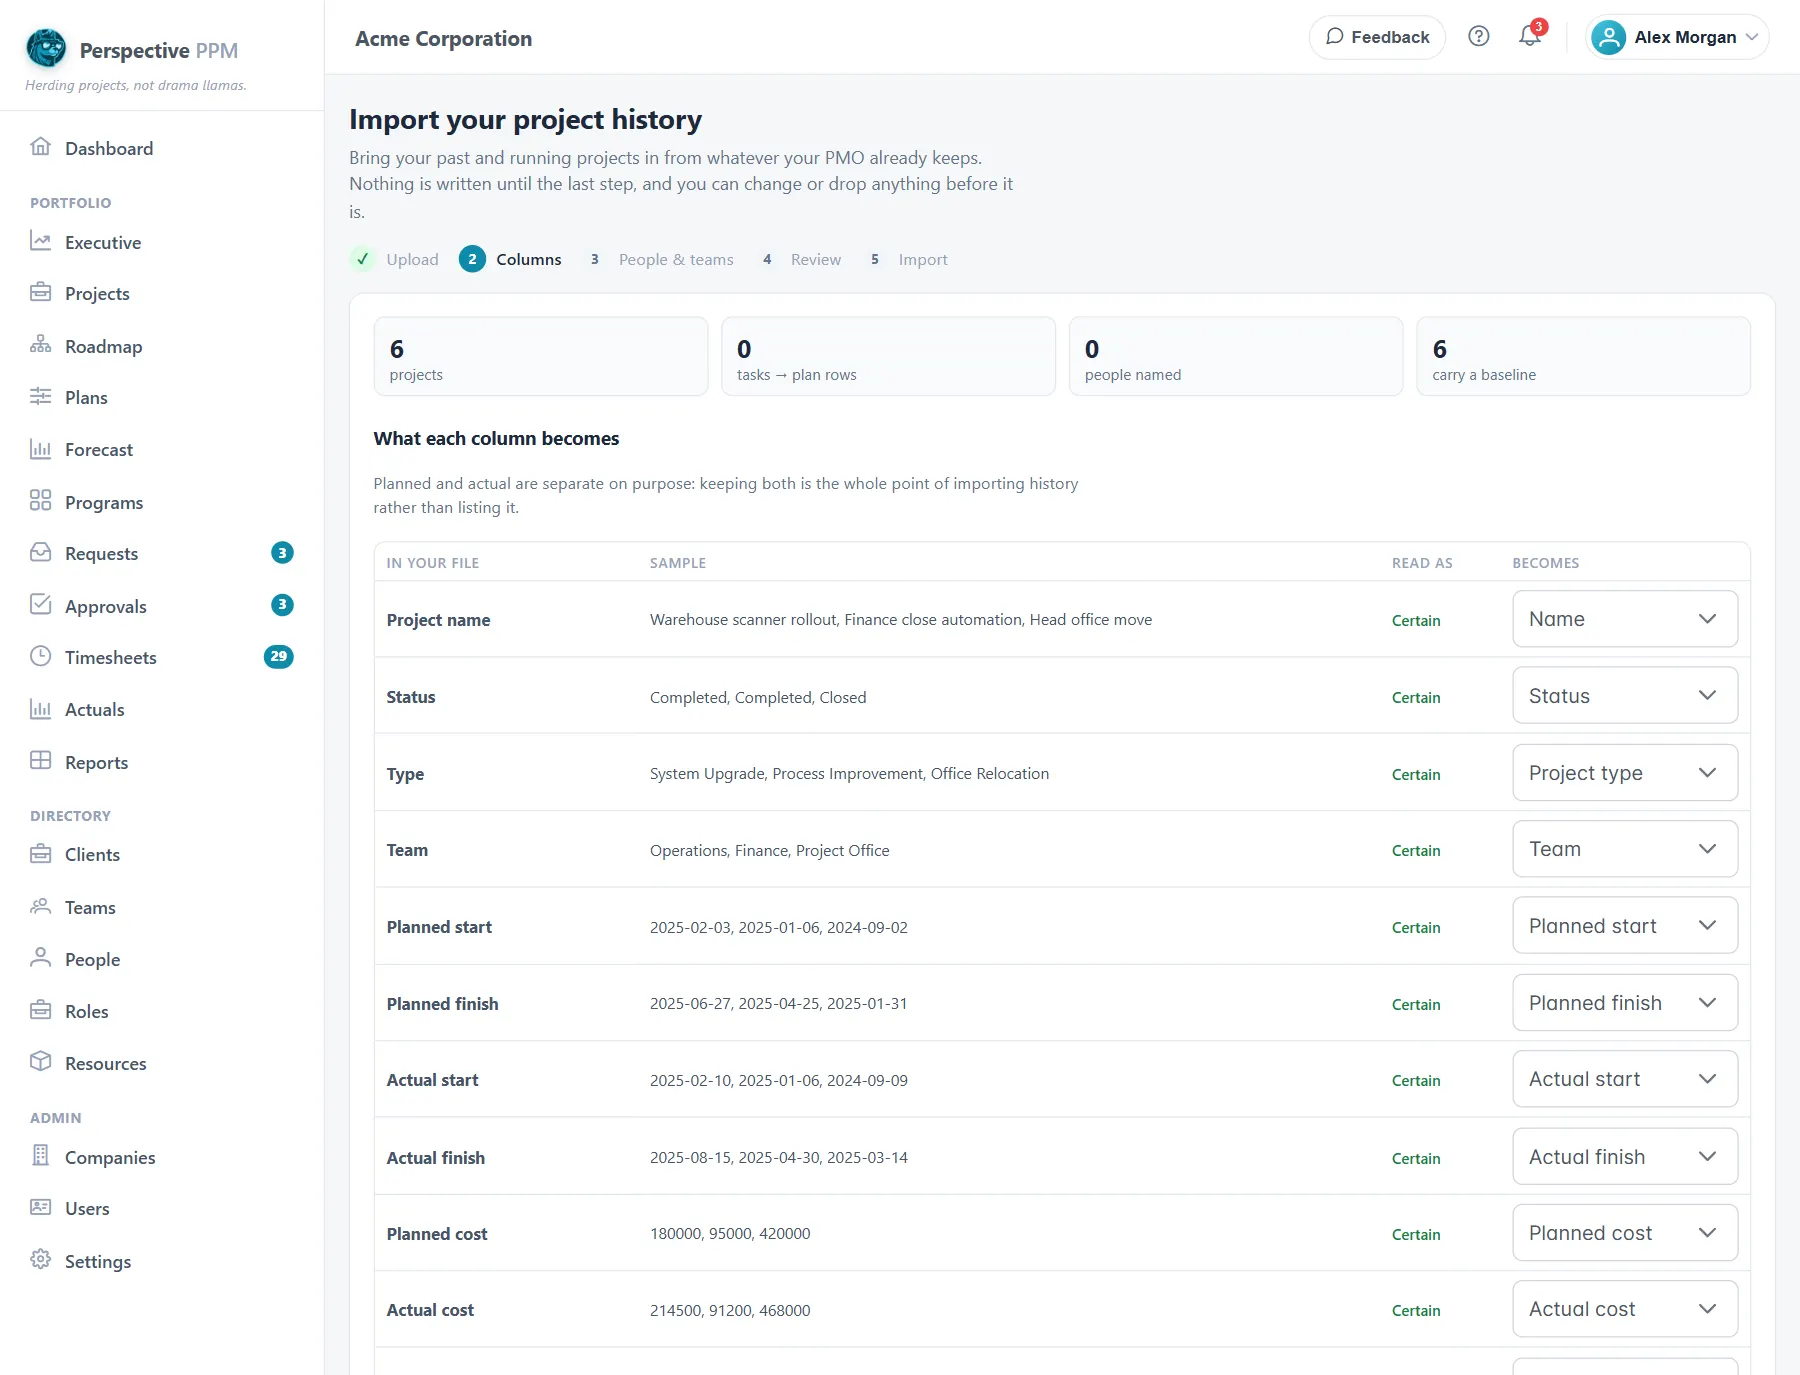Viewport: 1800px width, 1375px height.
Task: Open the notifications bell icon
Action: pos(1530,37)
